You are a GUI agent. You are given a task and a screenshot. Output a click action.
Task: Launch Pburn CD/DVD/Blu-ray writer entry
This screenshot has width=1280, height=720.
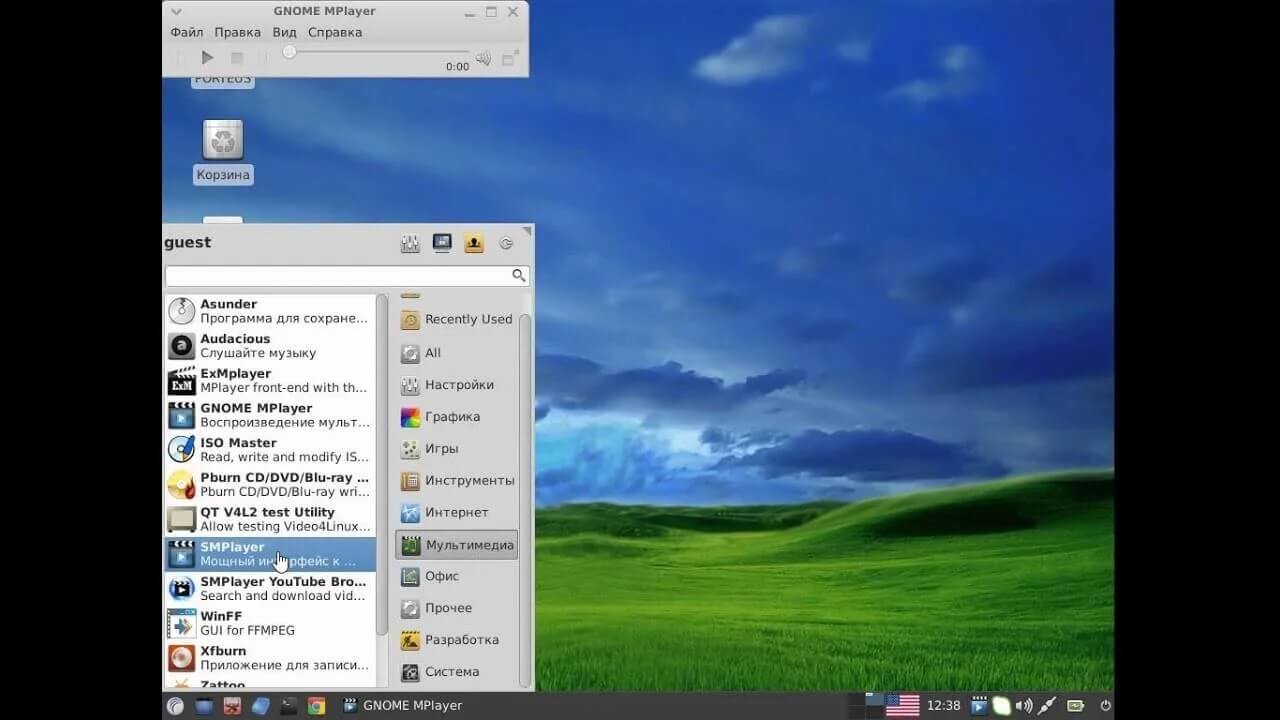[x=270, y=485]
